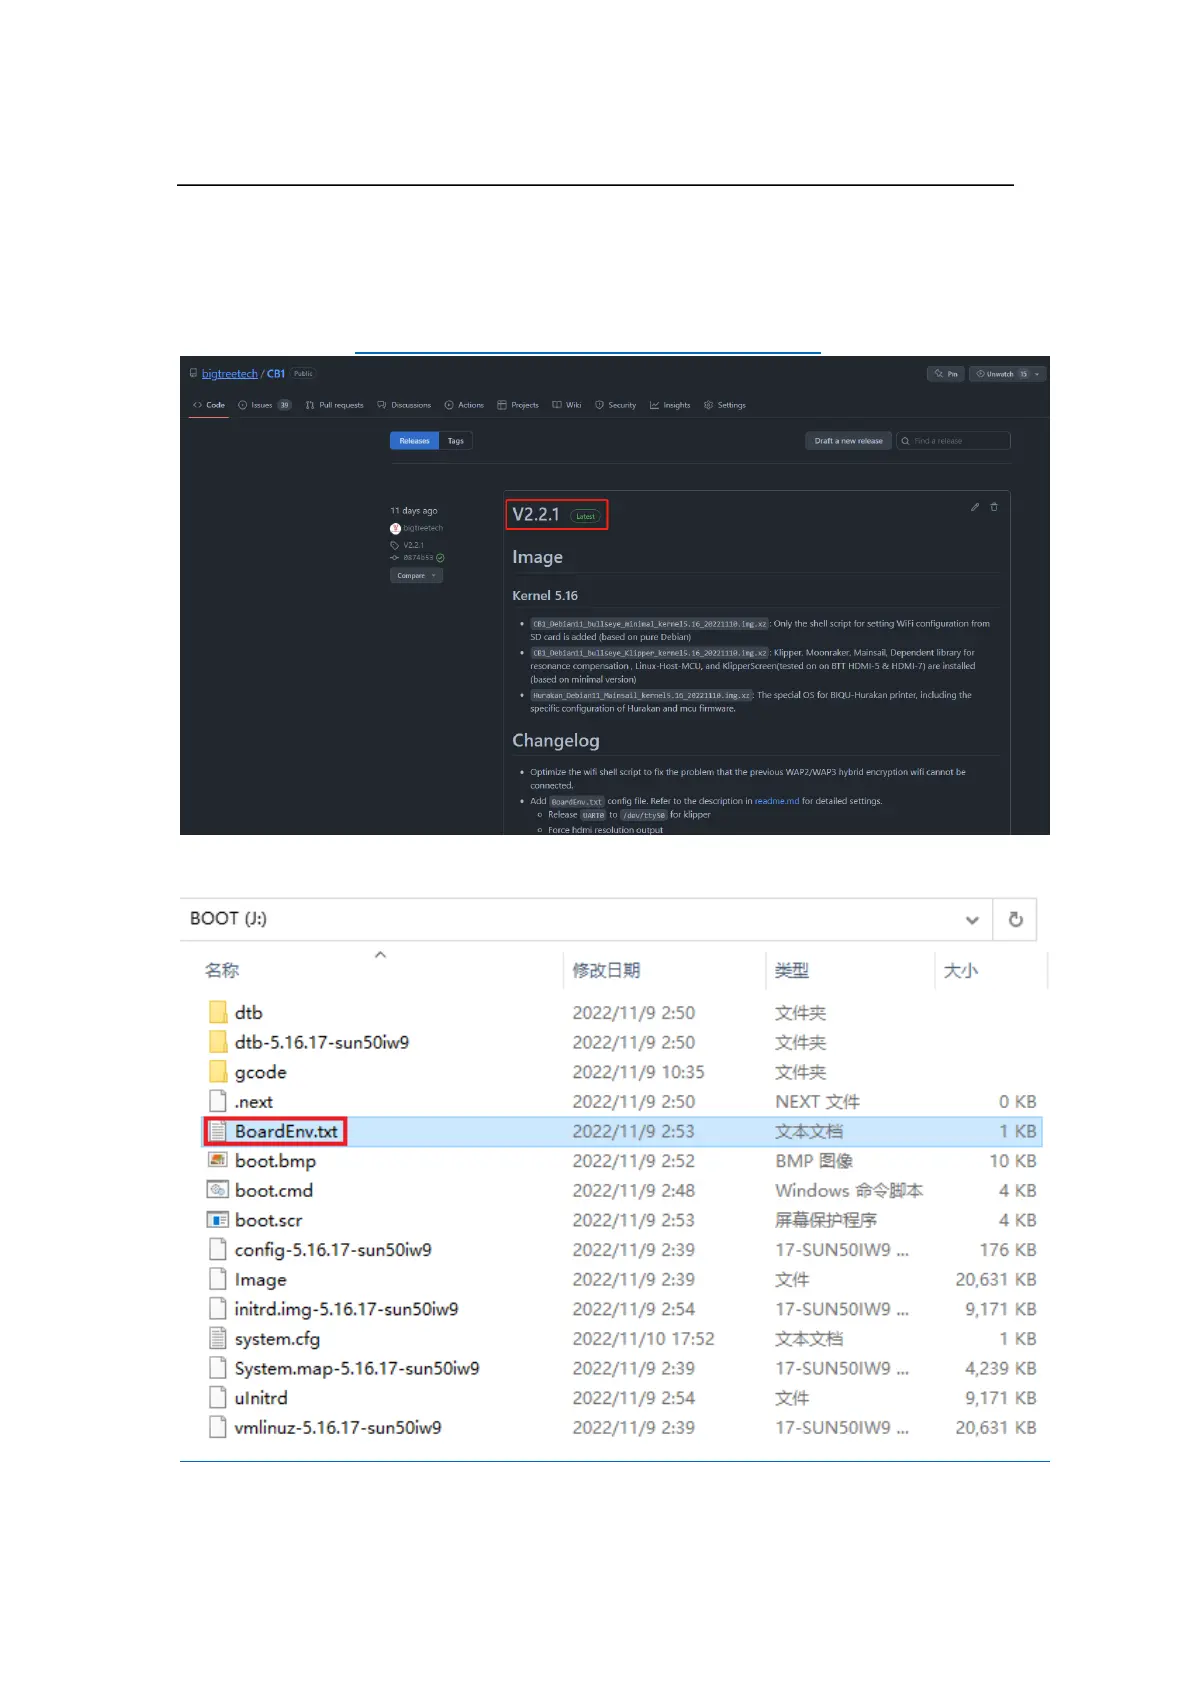Focus the Find a release search field
The height and width of the screenshot is (1684, 1191).
pyautogui.click(x=954, y=441)
